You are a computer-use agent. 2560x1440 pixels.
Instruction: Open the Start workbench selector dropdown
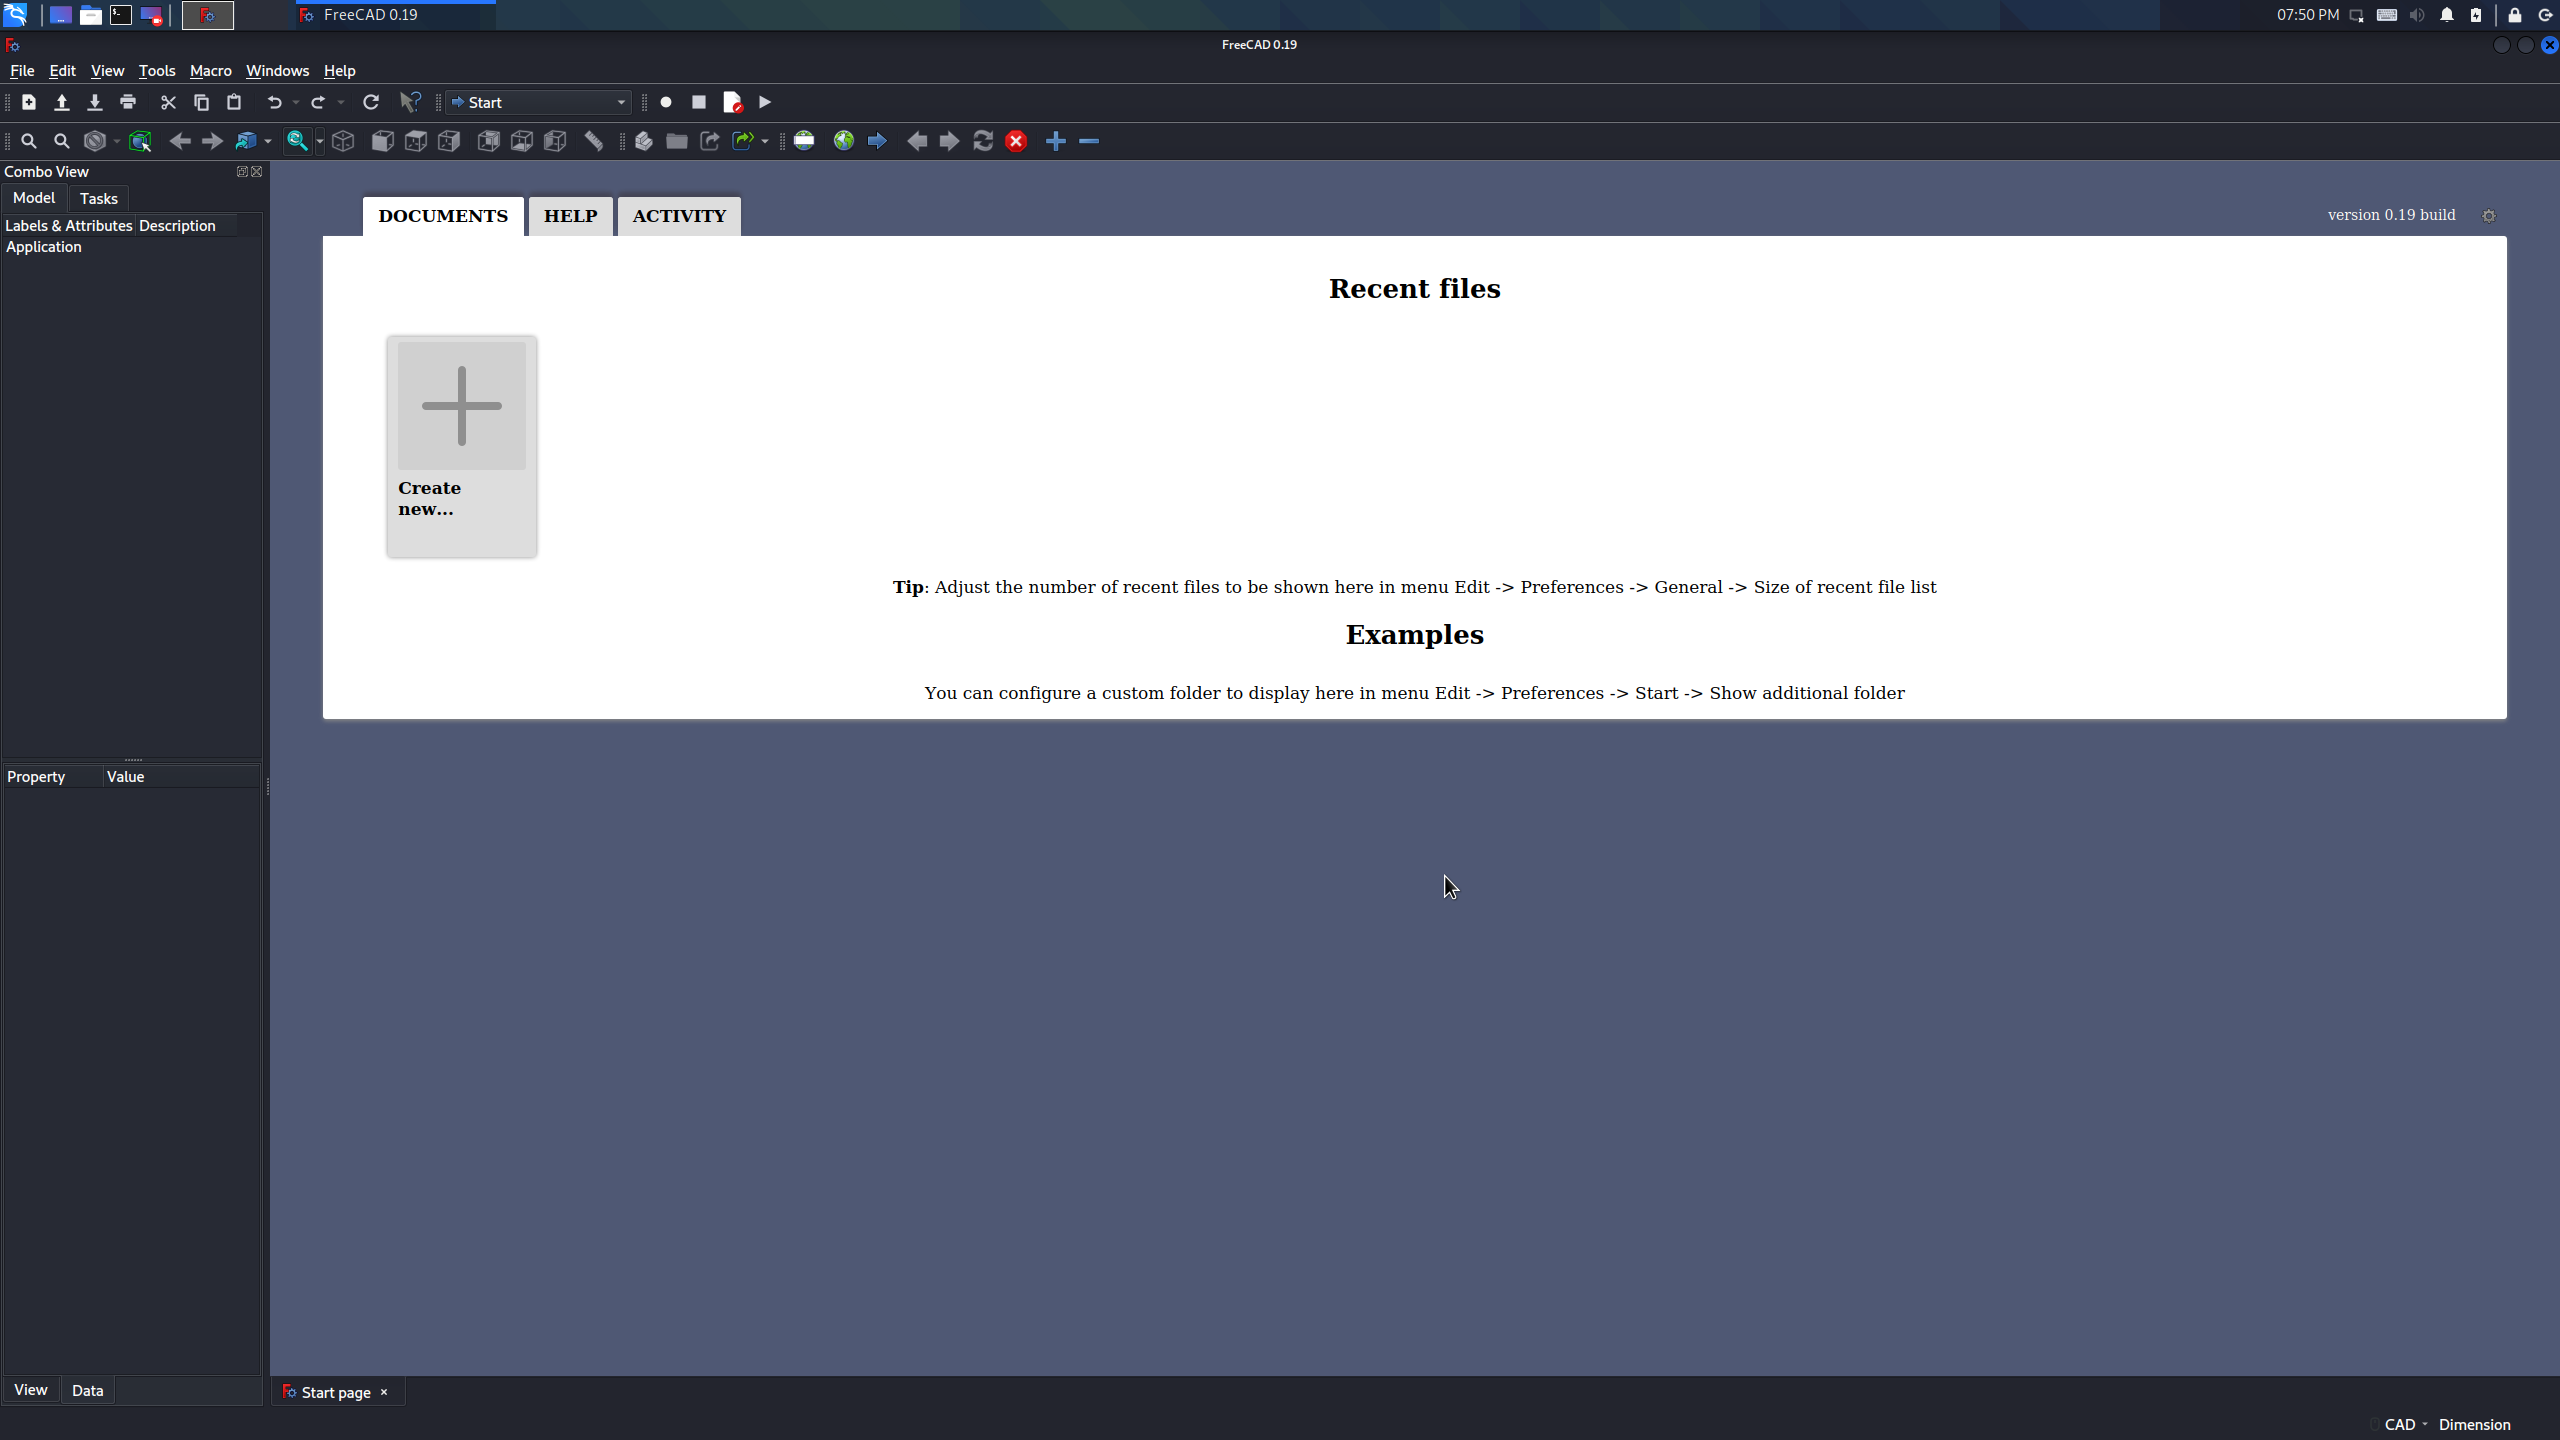click(539, 102)
